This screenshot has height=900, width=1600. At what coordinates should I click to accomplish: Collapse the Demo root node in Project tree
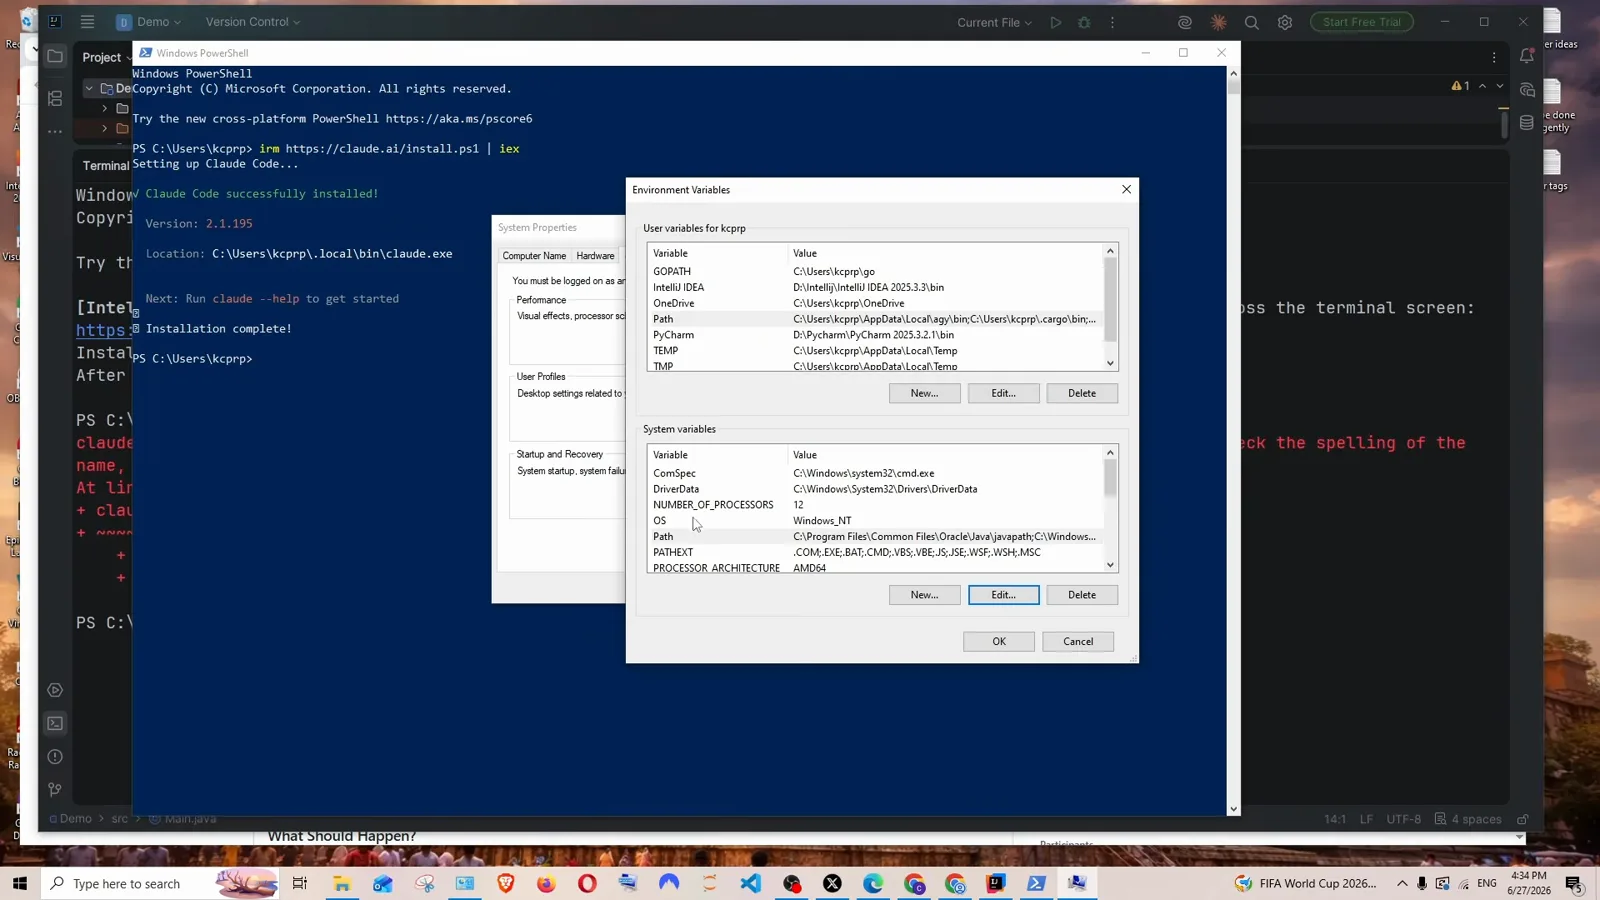coord(89,88)
